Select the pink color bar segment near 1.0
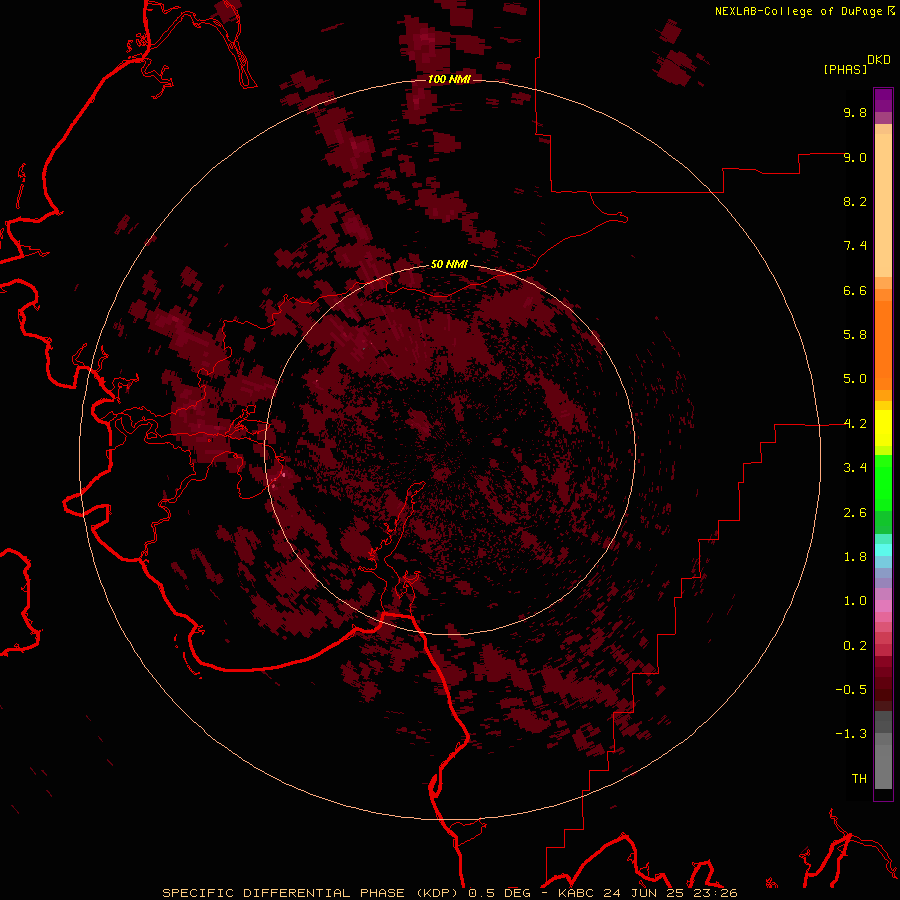This screenshot has height=900, width=900. coord(883,606)
